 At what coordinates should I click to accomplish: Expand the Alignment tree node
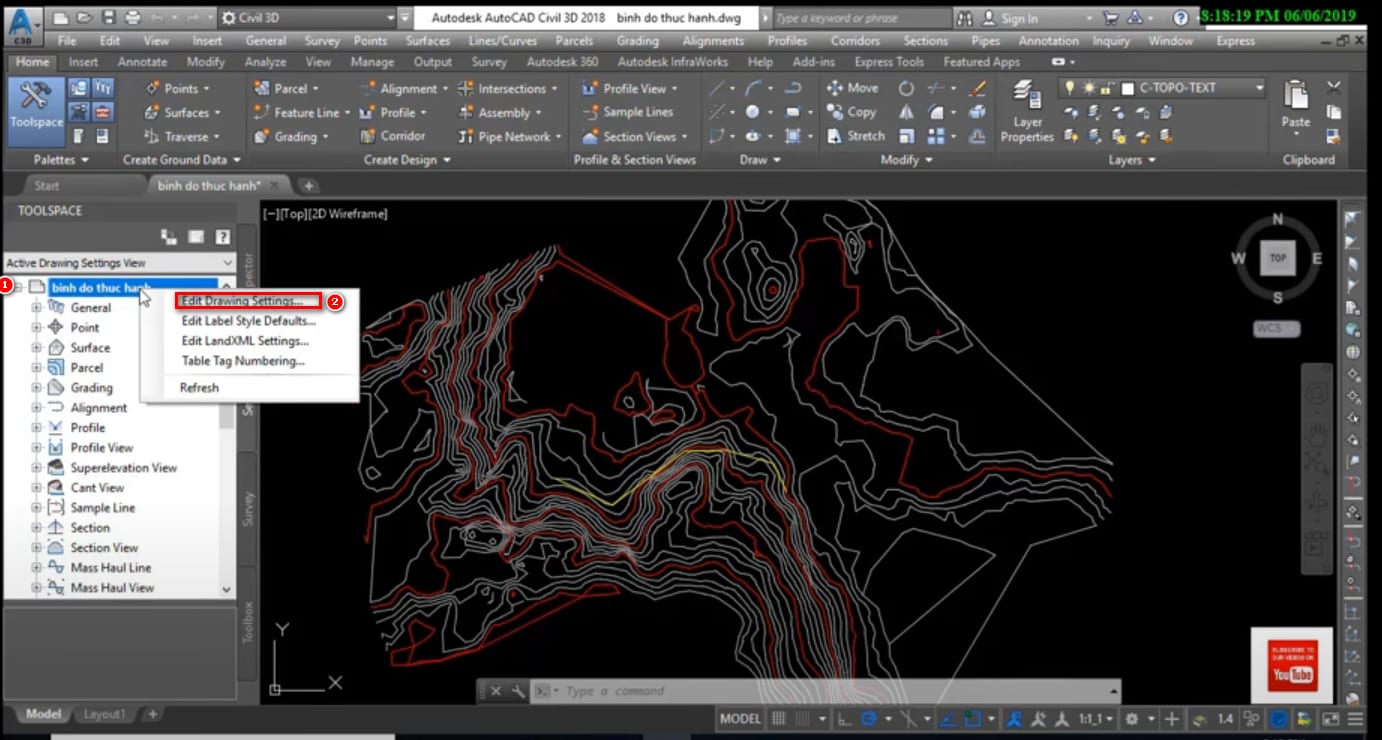pos(37,408)
